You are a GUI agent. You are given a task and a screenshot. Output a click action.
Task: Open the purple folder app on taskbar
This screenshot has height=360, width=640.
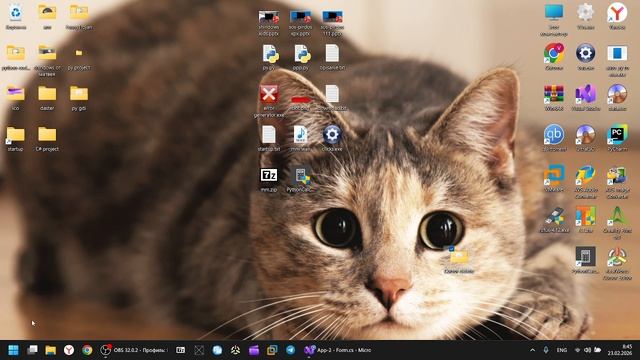point(254,350)
